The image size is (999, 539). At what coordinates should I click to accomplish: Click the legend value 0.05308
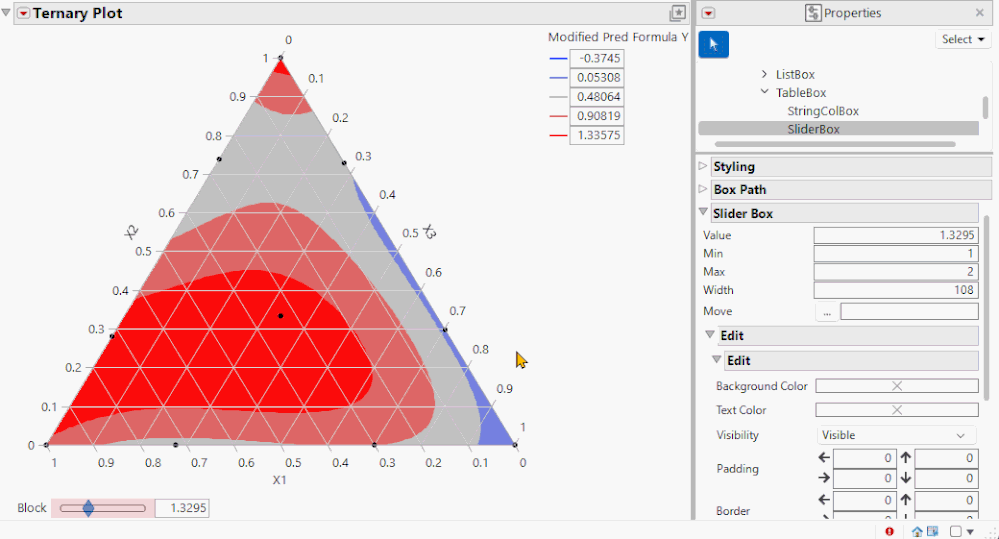pos(596,77)
